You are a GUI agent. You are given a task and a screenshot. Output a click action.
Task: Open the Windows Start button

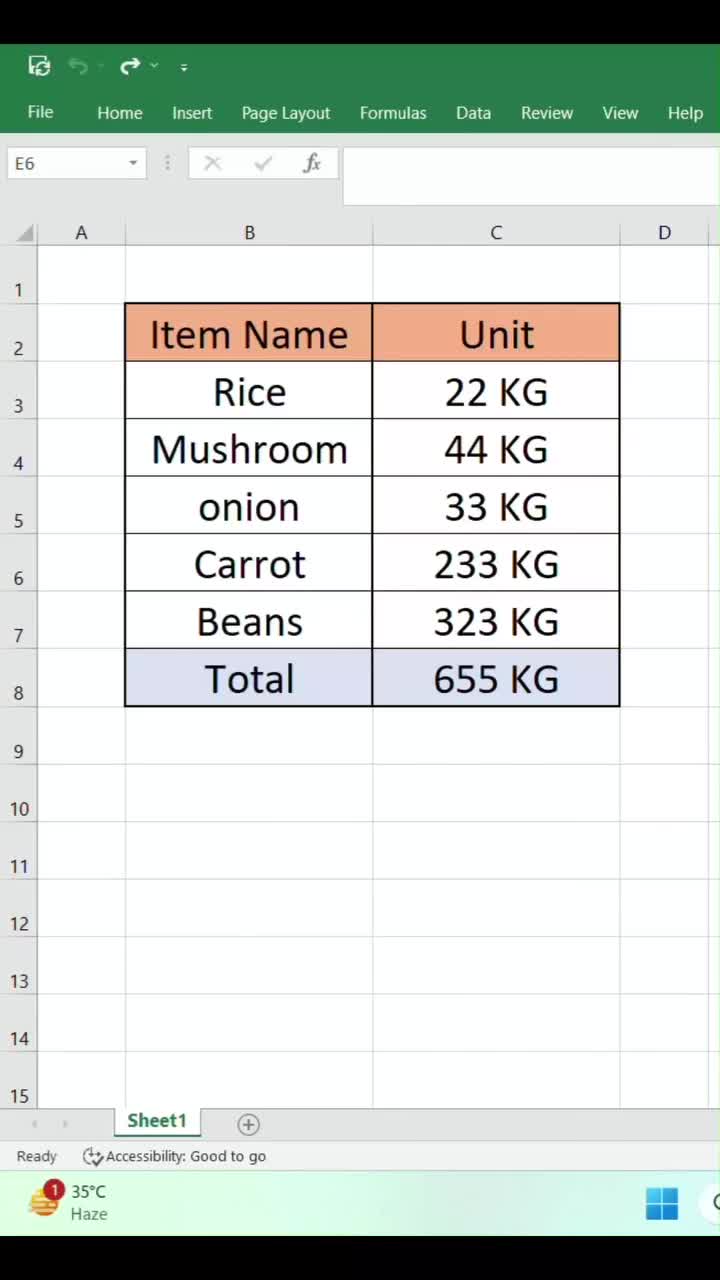pos(661,1203)
